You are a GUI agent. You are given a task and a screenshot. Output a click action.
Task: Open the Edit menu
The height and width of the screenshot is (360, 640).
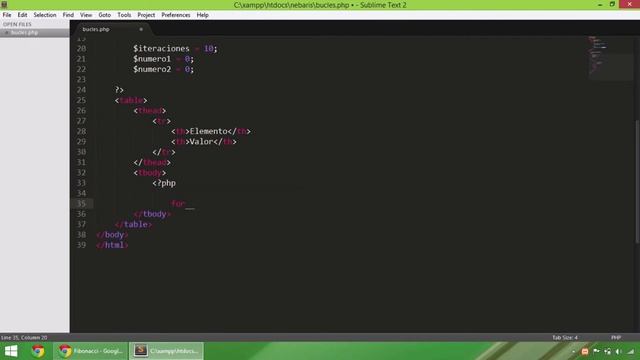pyautogui.click(x=22, y=15)
